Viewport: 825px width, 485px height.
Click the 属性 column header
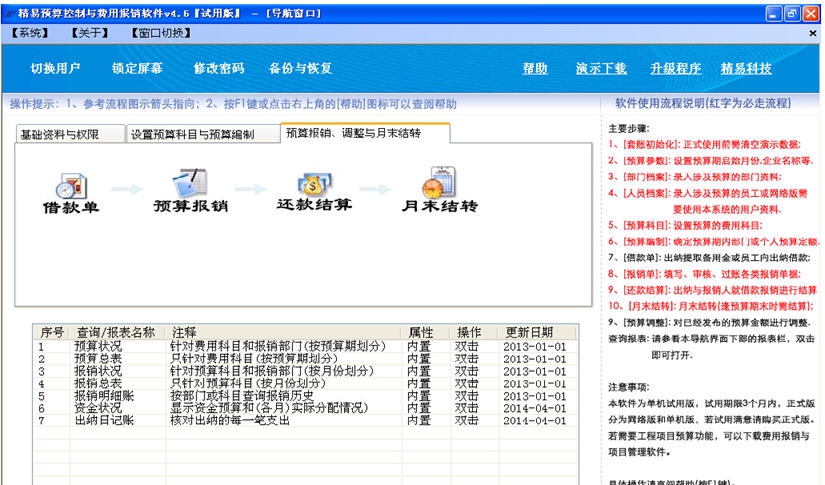point(426,332)
